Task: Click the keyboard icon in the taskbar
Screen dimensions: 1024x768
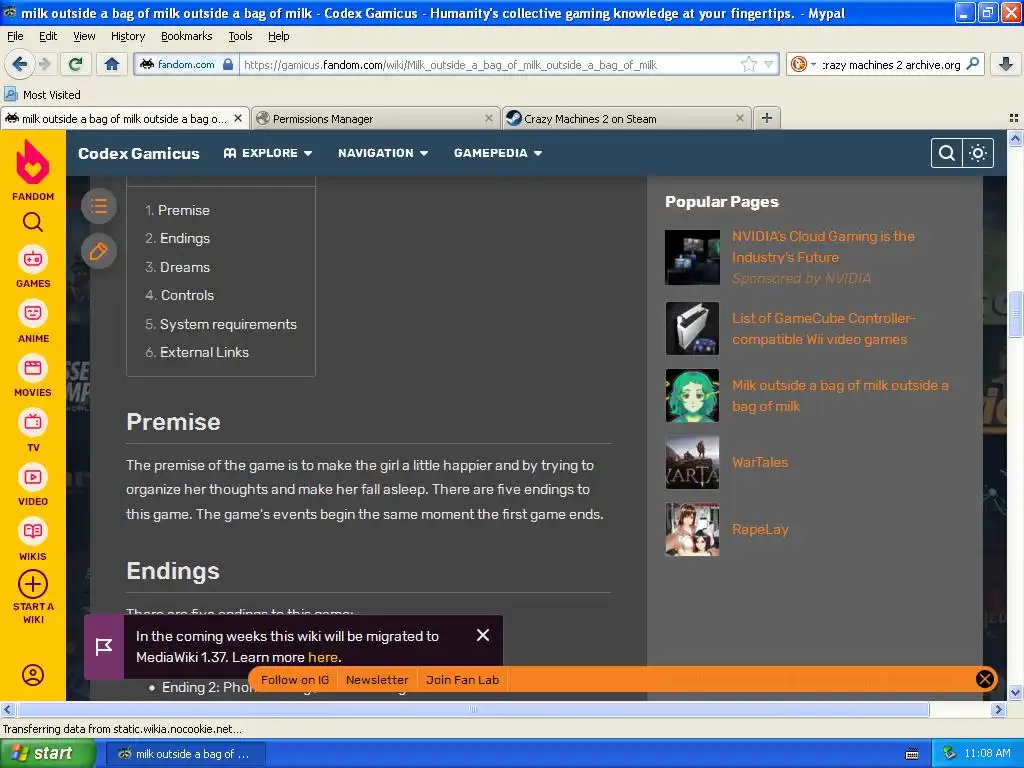Action: (912, 754)
